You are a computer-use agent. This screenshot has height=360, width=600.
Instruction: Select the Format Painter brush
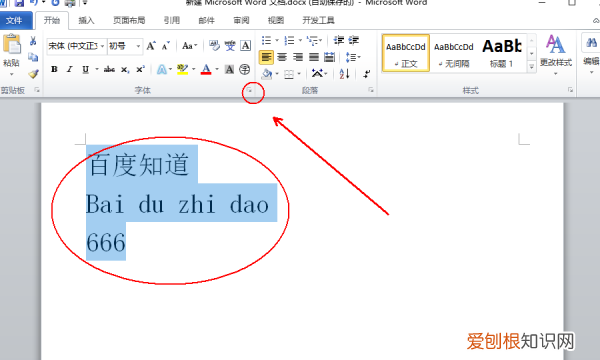33,73
